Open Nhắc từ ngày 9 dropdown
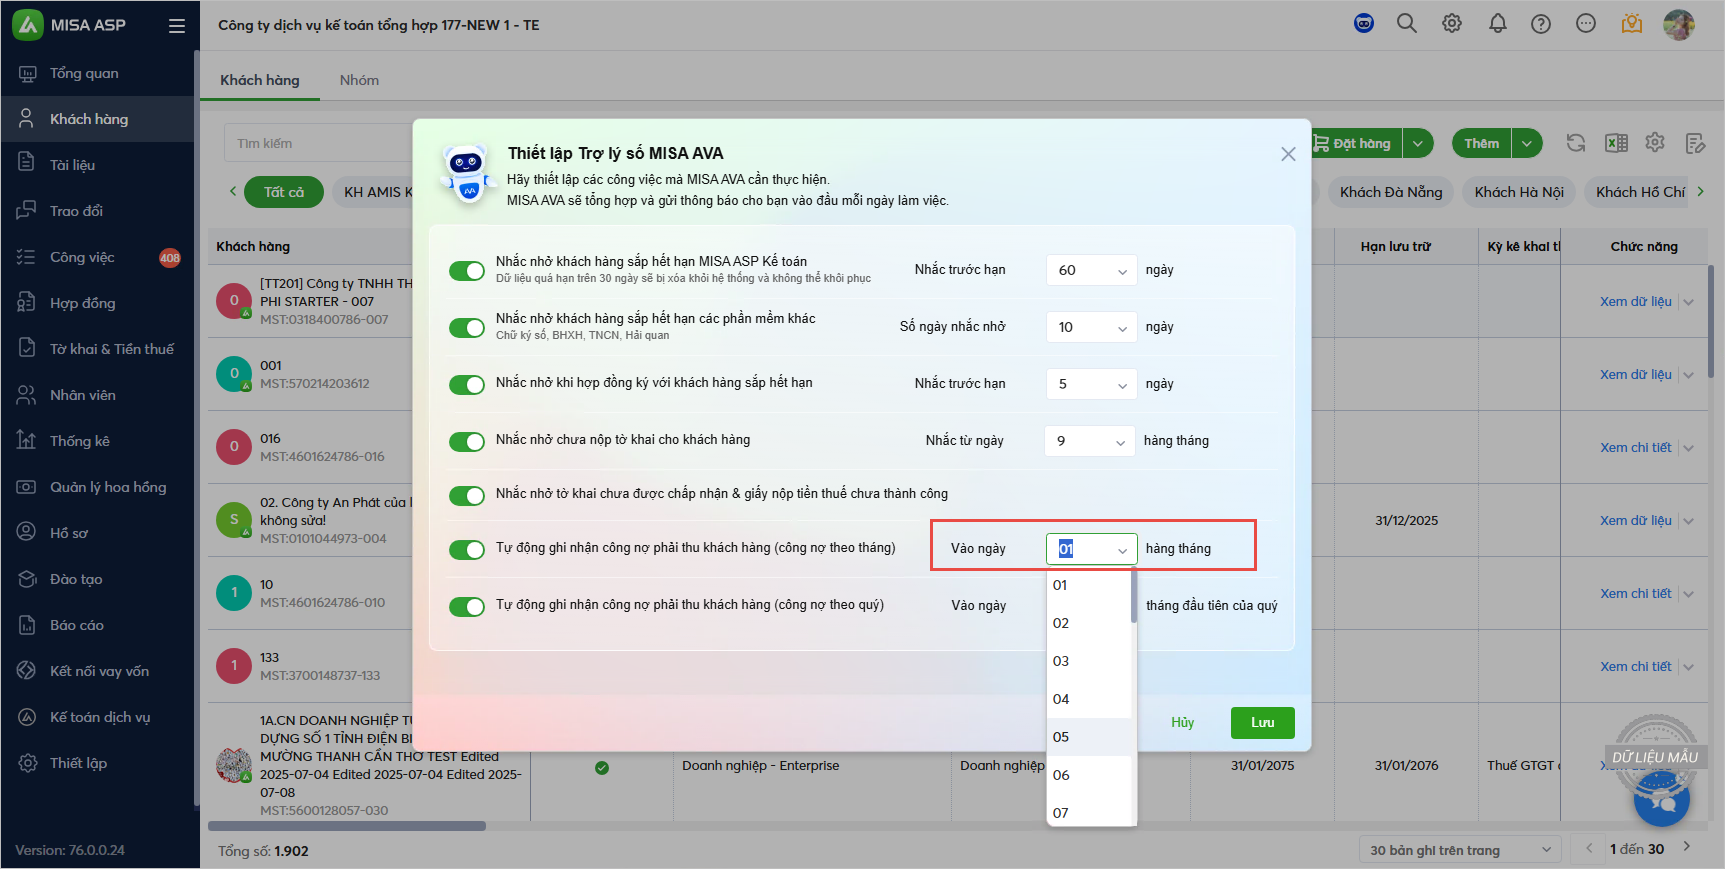Image resolution: width=1725 pixels, height=869 pixels. 1089,441
